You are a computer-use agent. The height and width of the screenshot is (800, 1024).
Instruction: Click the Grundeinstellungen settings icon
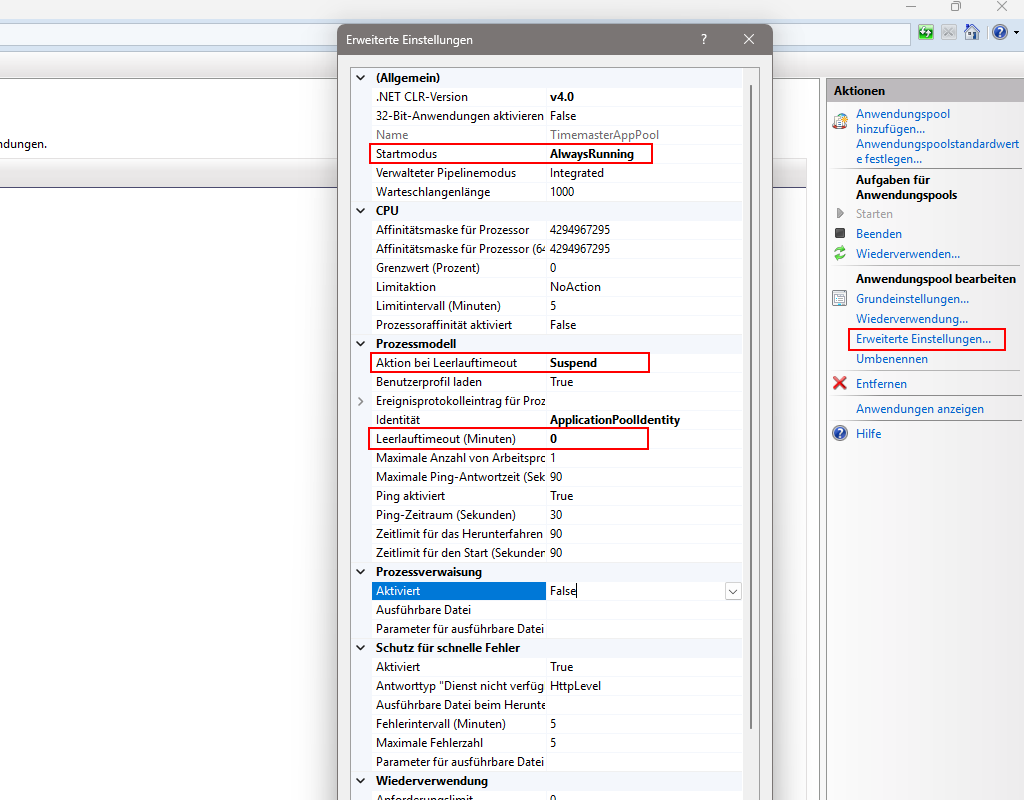point(840,299)
